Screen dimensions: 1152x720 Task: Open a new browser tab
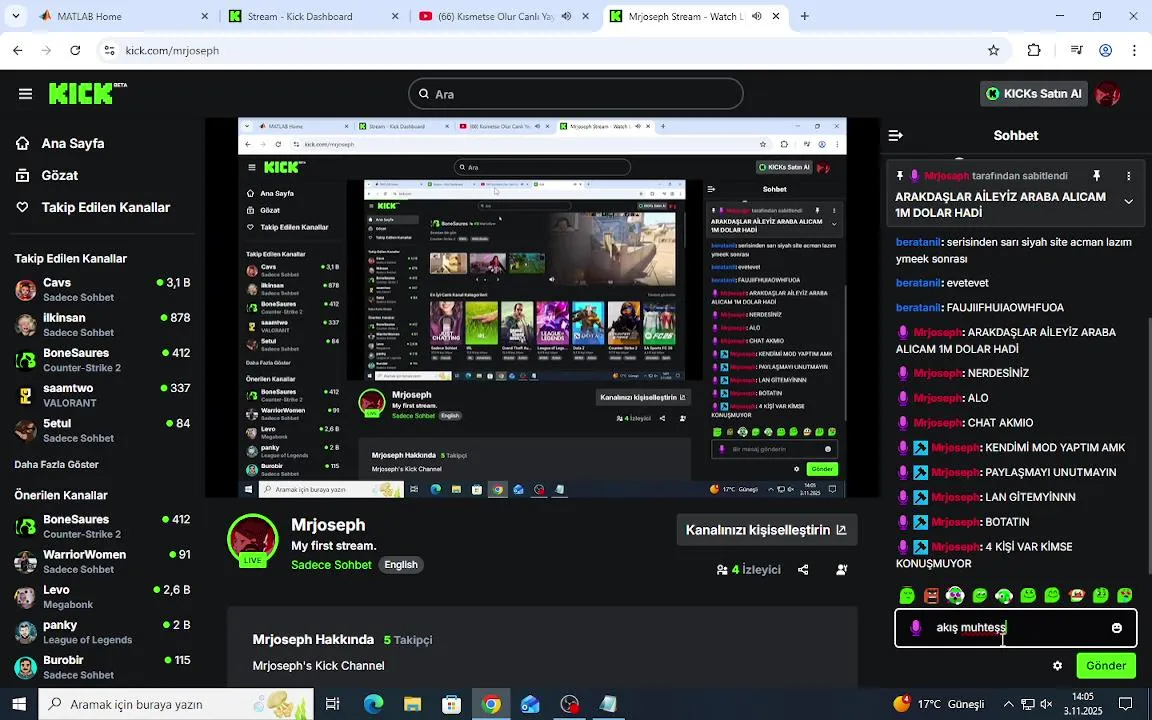(x=804, y=16)
